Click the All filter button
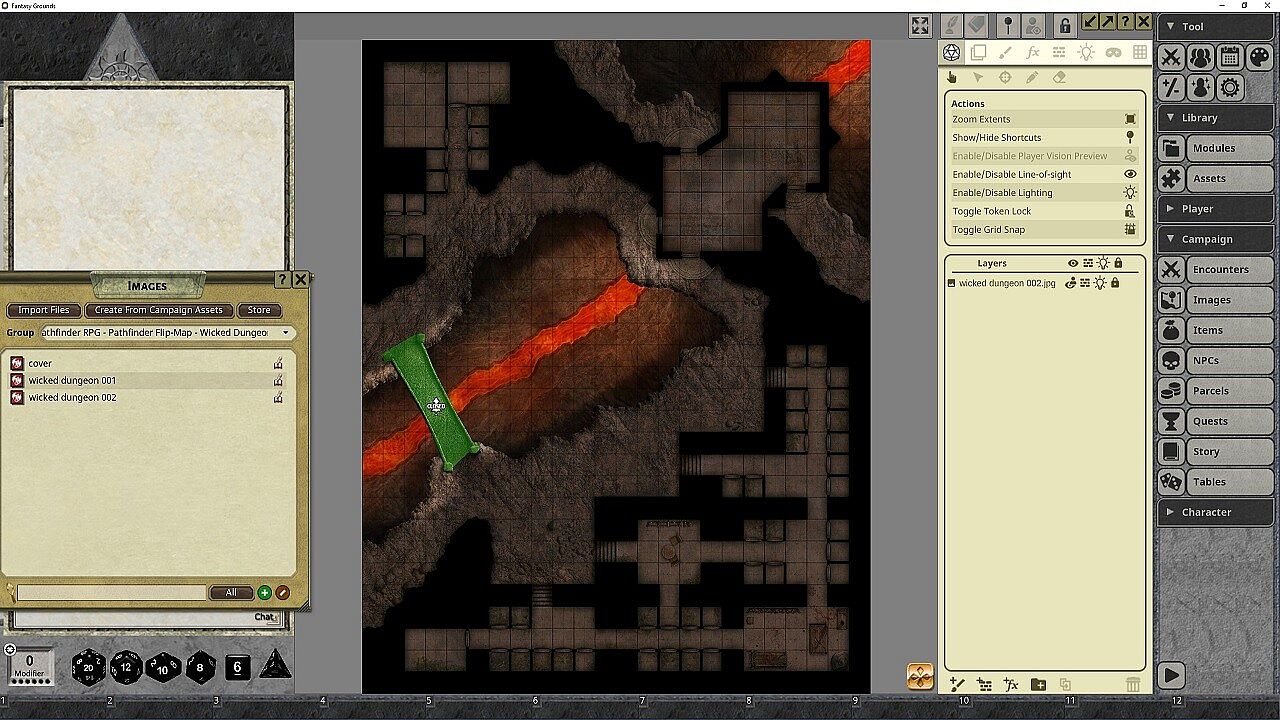The image size is (1280, 720). click(x=231, y=593)
